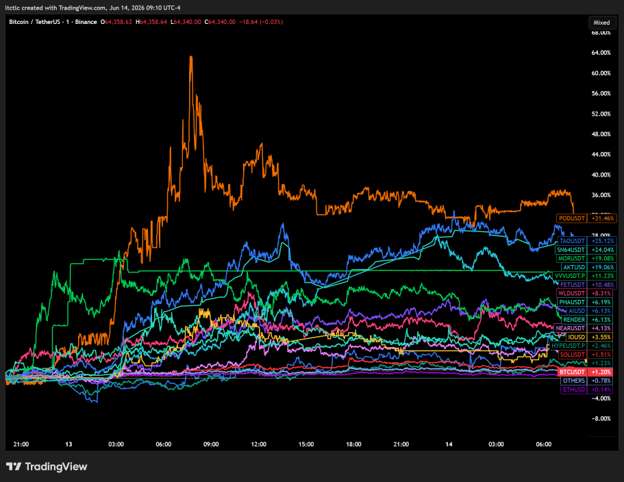Screen dimensions: 624x482
Task: Select the VVVUSDT.P price label
Action: pyautogui.click(x=570, y=276)
